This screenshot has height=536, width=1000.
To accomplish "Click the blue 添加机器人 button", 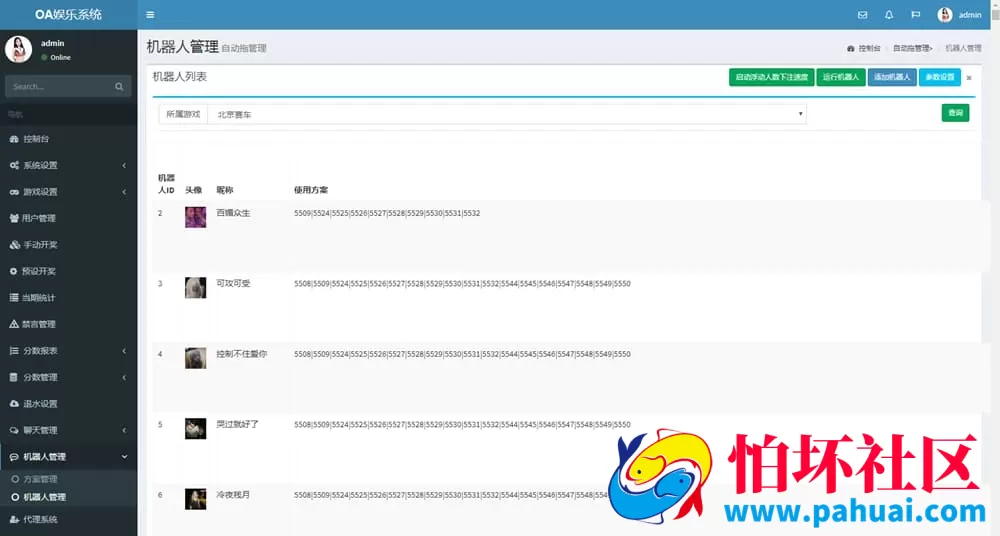I will coord(892,77).
